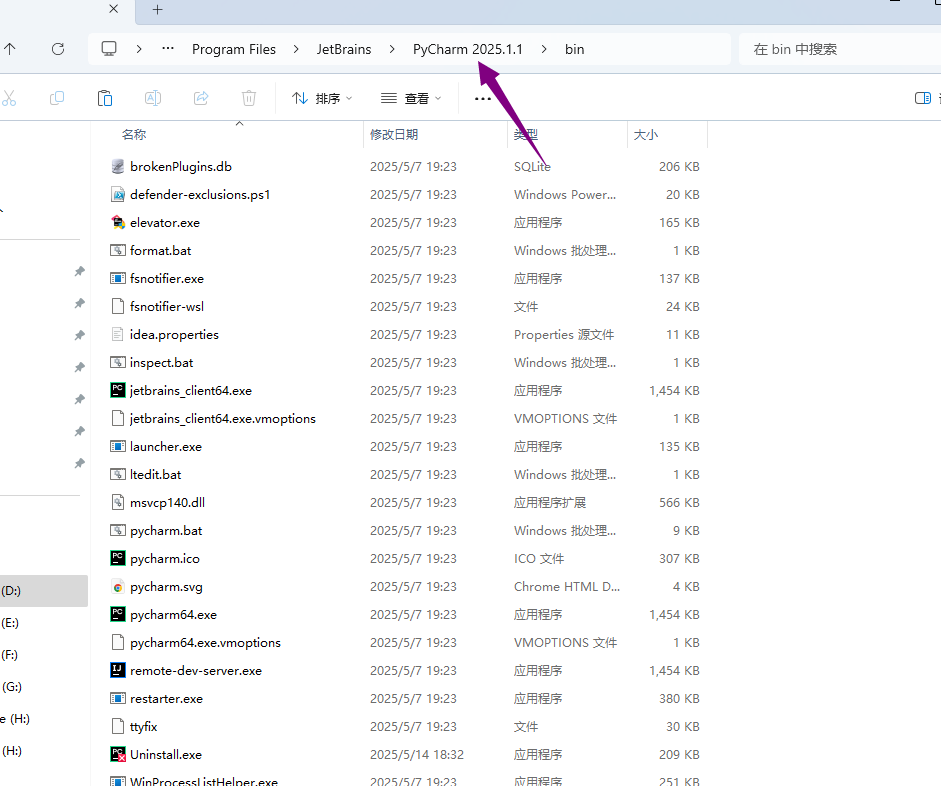Select msvcp140.dll file icon

click(x=118, y=502)
